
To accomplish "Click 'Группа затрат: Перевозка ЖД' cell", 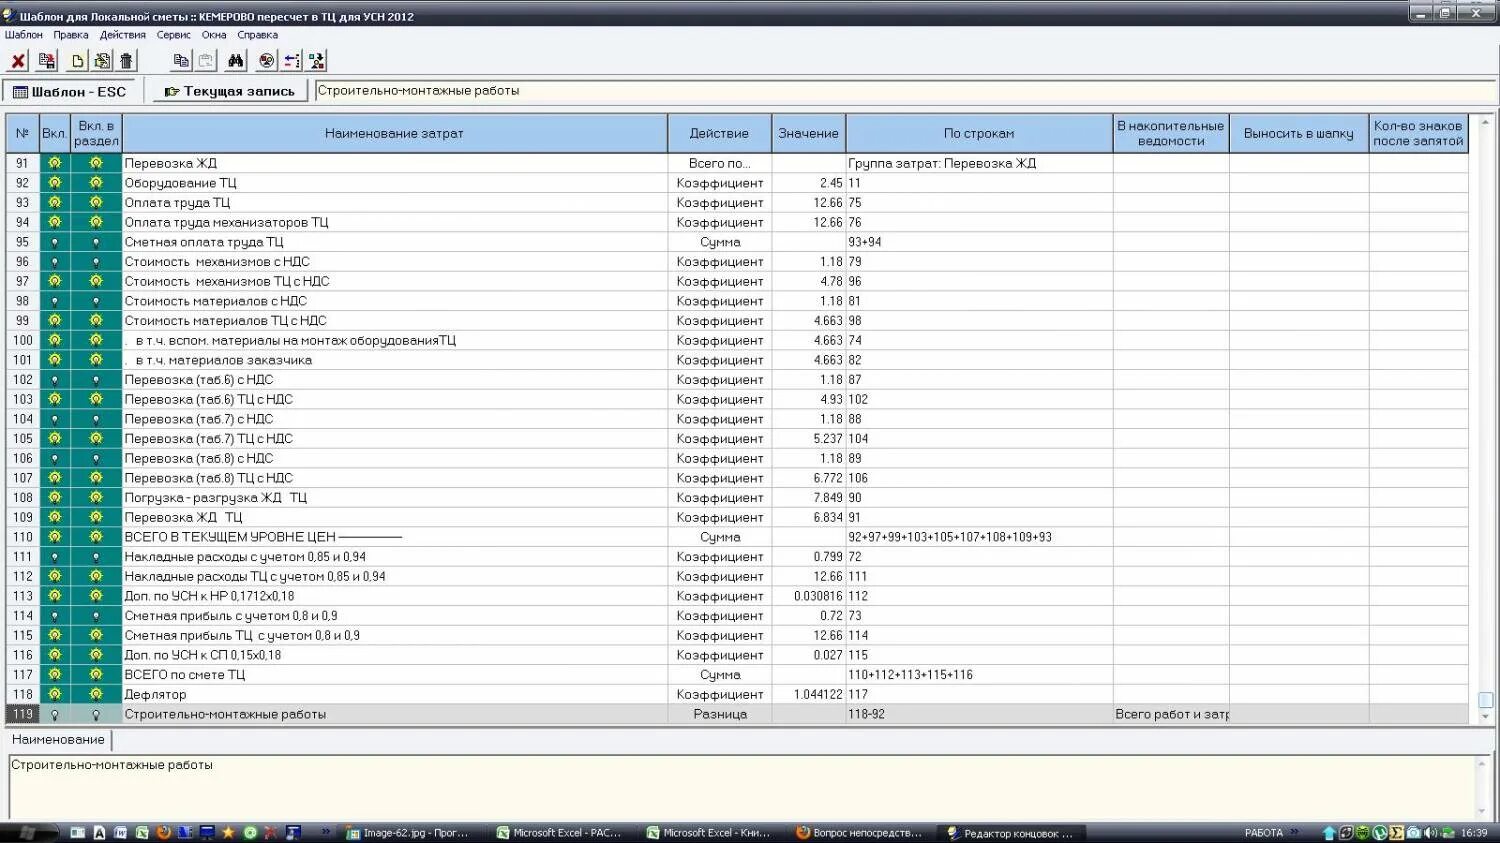I will click(x=979, y=163).
